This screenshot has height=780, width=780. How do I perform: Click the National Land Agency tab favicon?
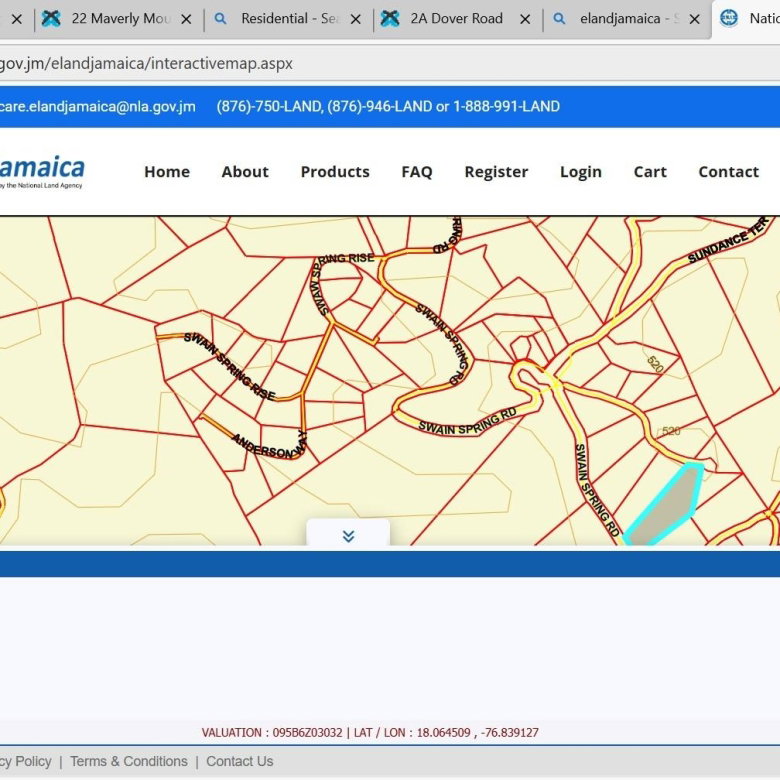729,19
